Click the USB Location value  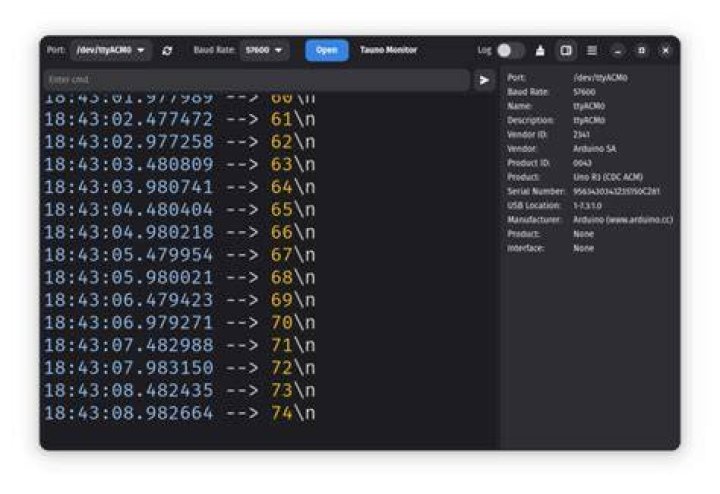[587, 206]
